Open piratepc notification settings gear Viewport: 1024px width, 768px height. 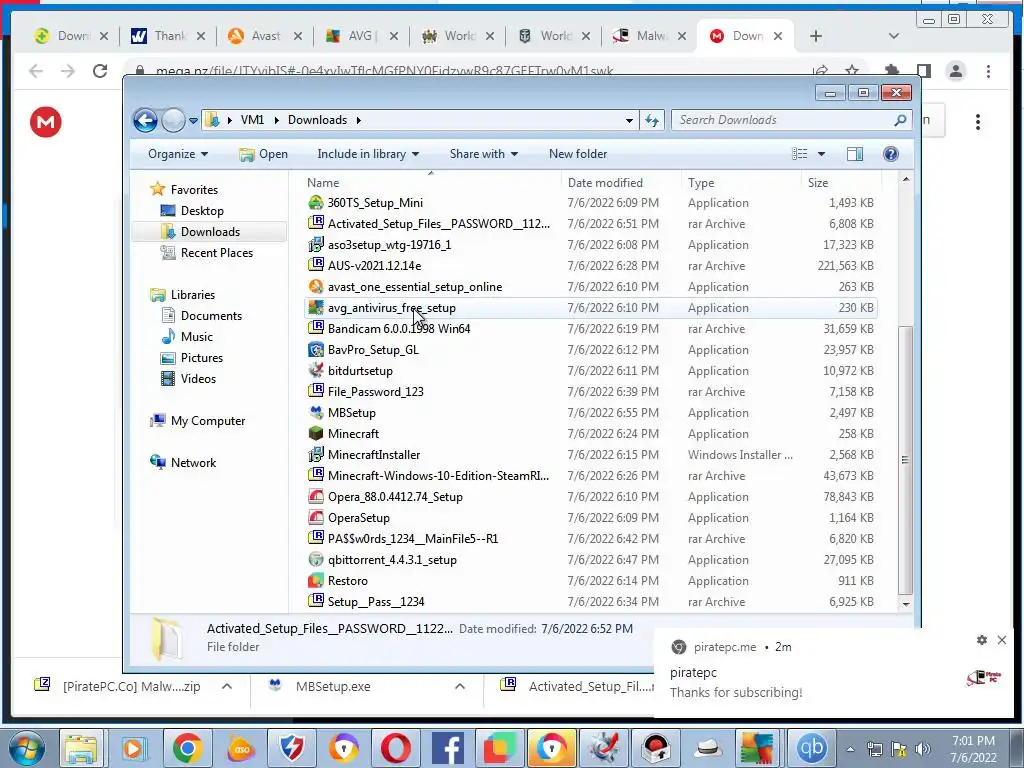pyautogui.click(x=982, y=640)
